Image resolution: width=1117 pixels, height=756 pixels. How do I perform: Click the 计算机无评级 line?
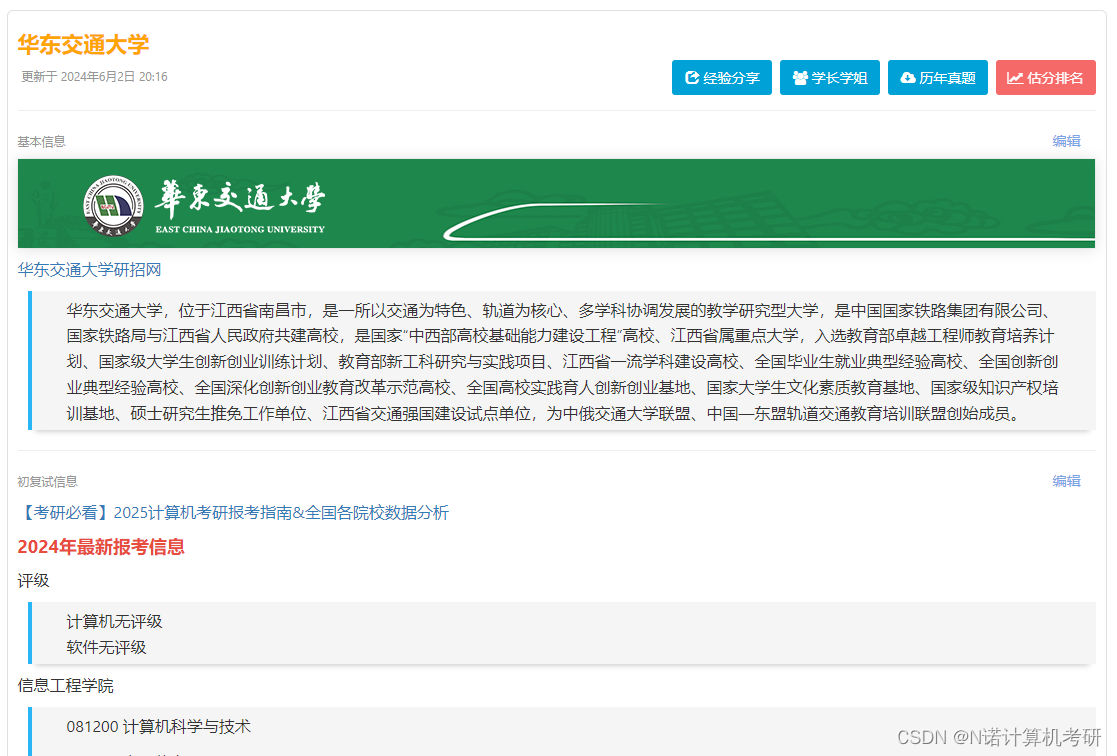click(x=115, y=621)
